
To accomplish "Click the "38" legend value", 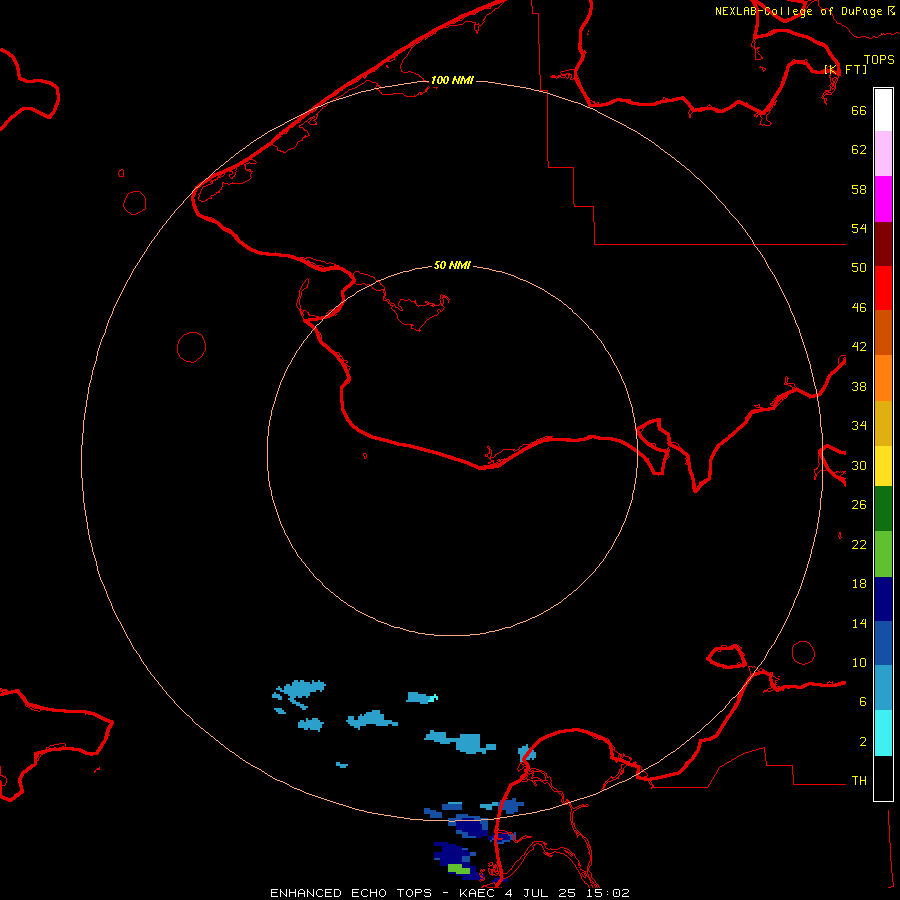I will point(859,386).
